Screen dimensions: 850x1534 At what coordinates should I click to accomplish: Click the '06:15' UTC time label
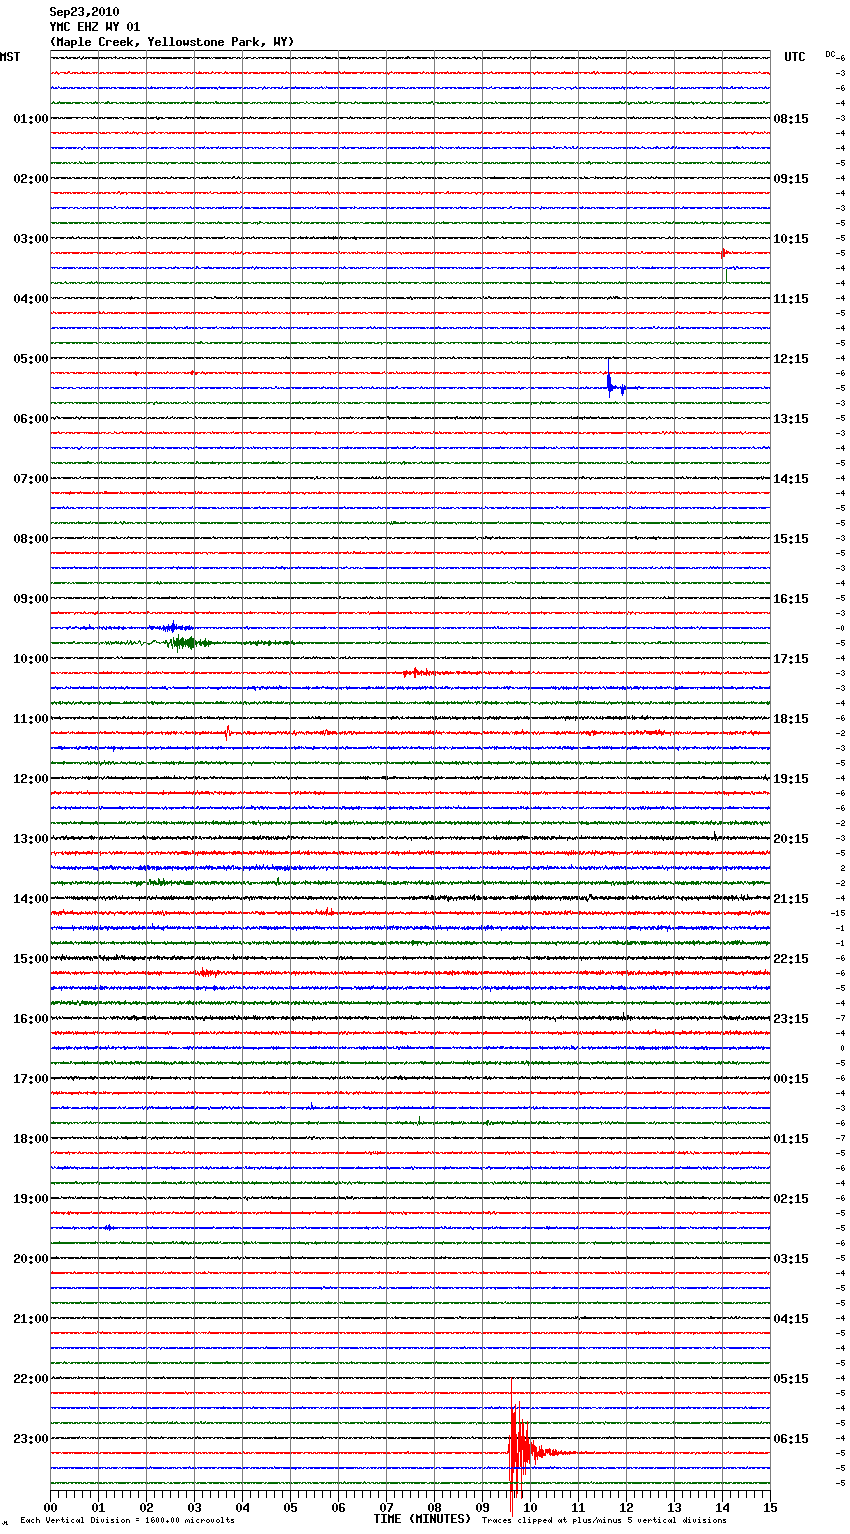pyautogui.click(x=791, y=1439)
